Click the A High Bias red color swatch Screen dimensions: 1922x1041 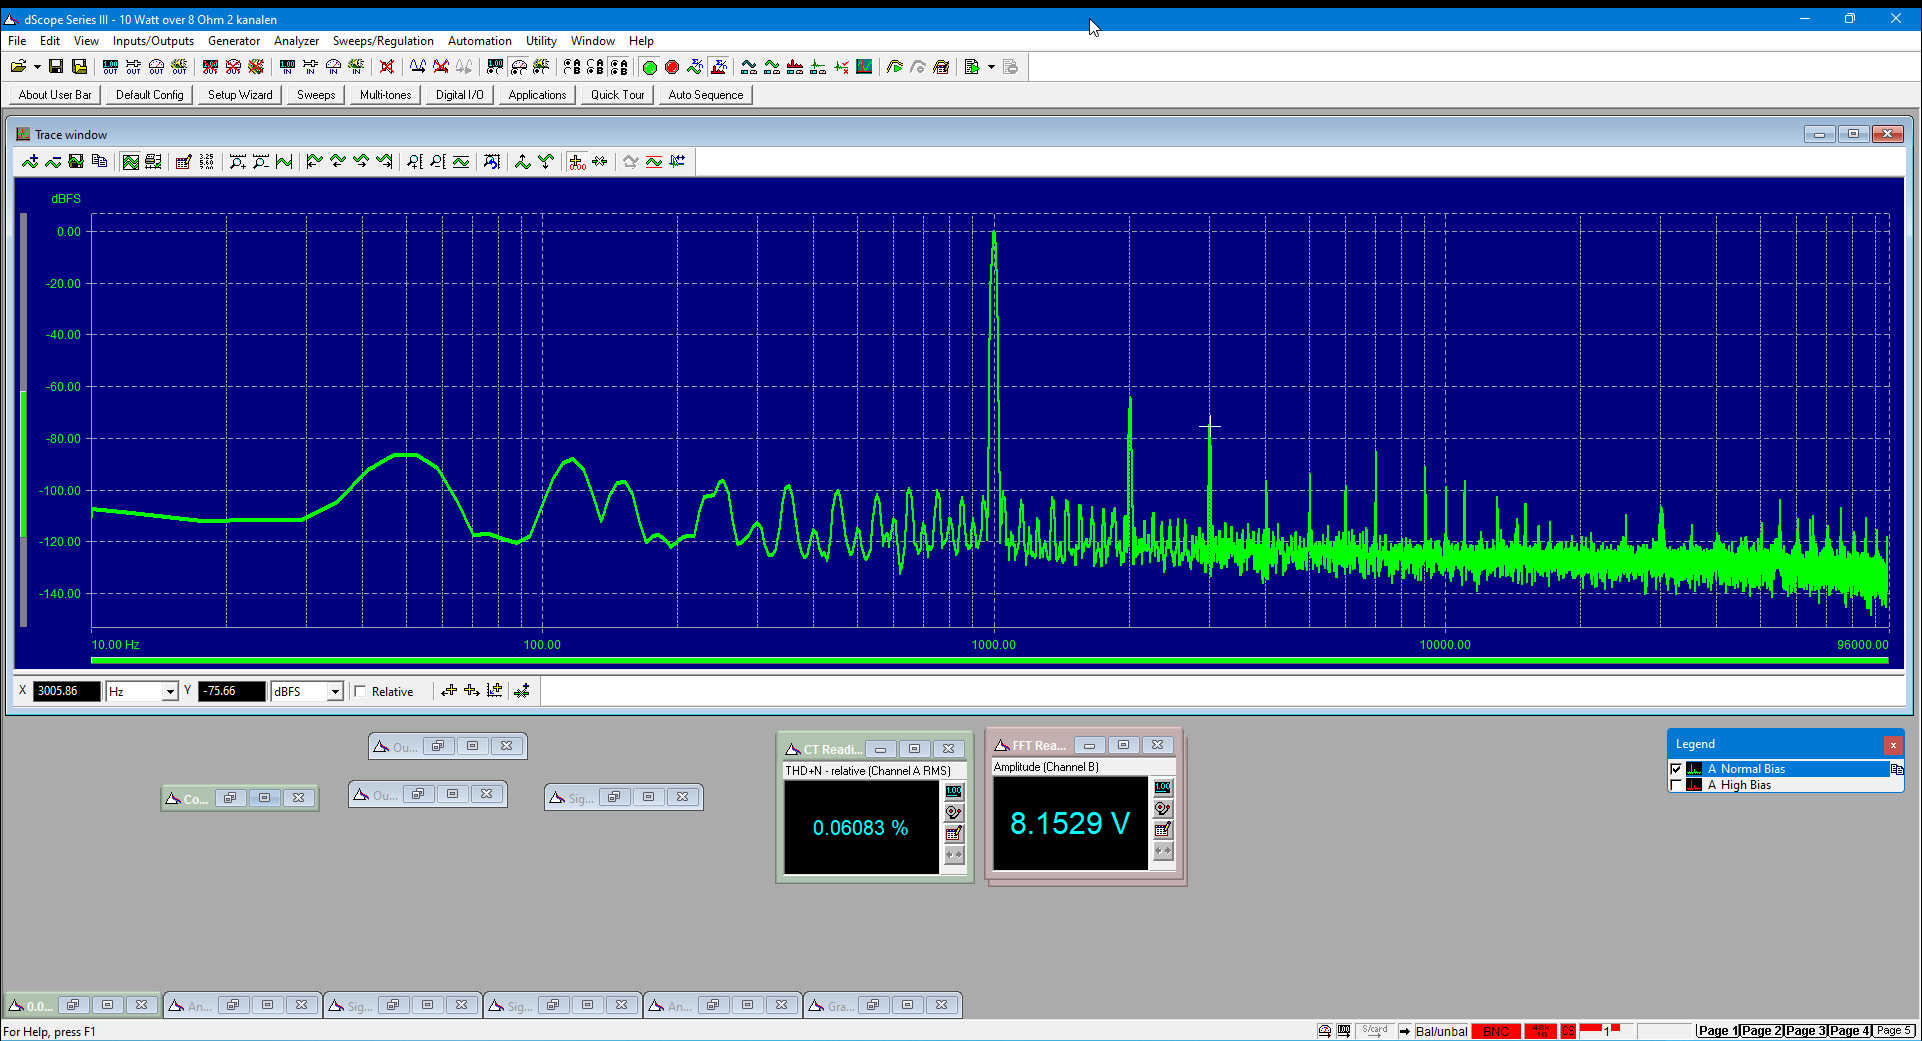point(1694,785)
